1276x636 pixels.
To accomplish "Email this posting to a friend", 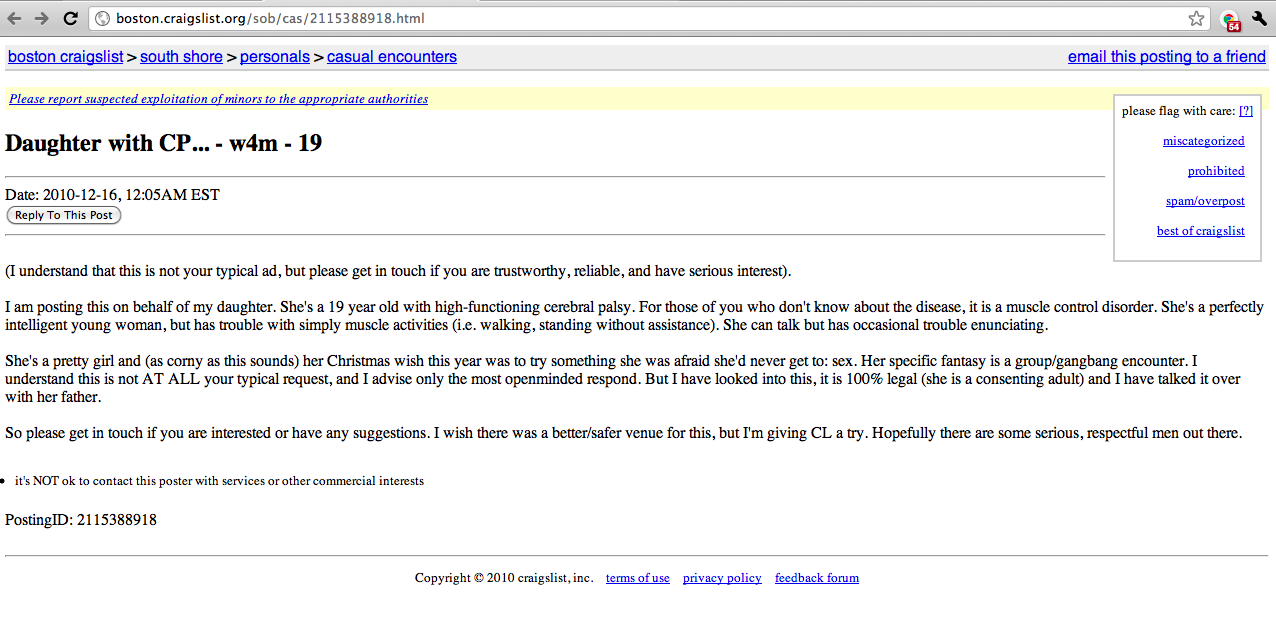I will (1166, 57).
